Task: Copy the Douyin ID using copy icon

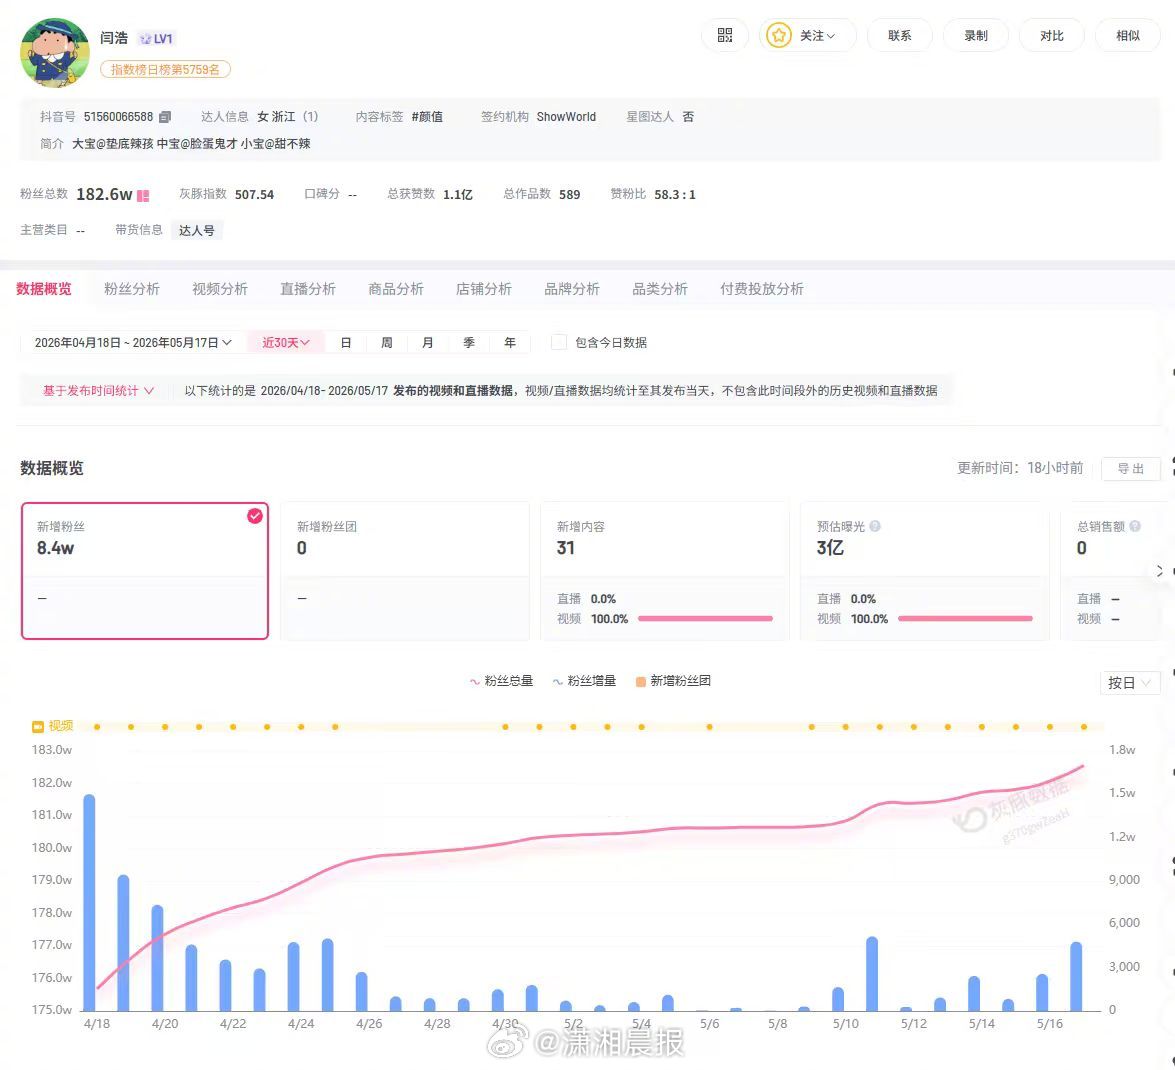Action: (x=165, y=117)
